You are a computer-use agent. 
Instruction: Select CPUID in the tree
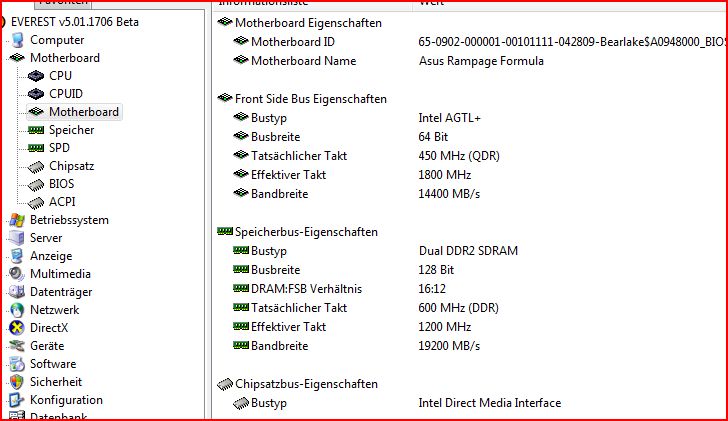(66, 94)
